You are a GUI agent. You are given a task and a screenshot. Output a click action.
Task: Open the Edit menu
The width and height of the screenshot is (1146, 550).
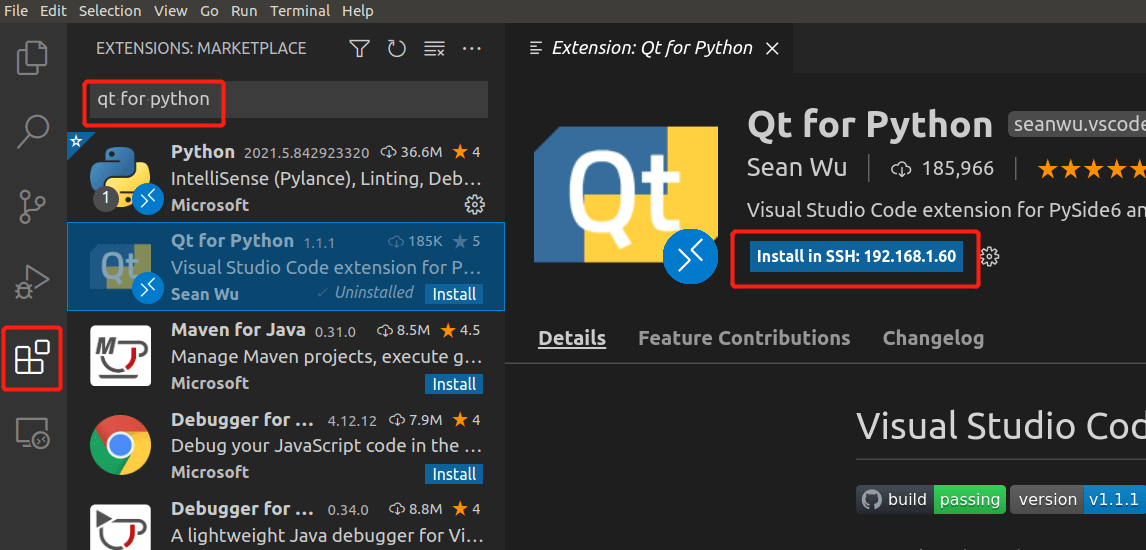[x=53, y=11]
